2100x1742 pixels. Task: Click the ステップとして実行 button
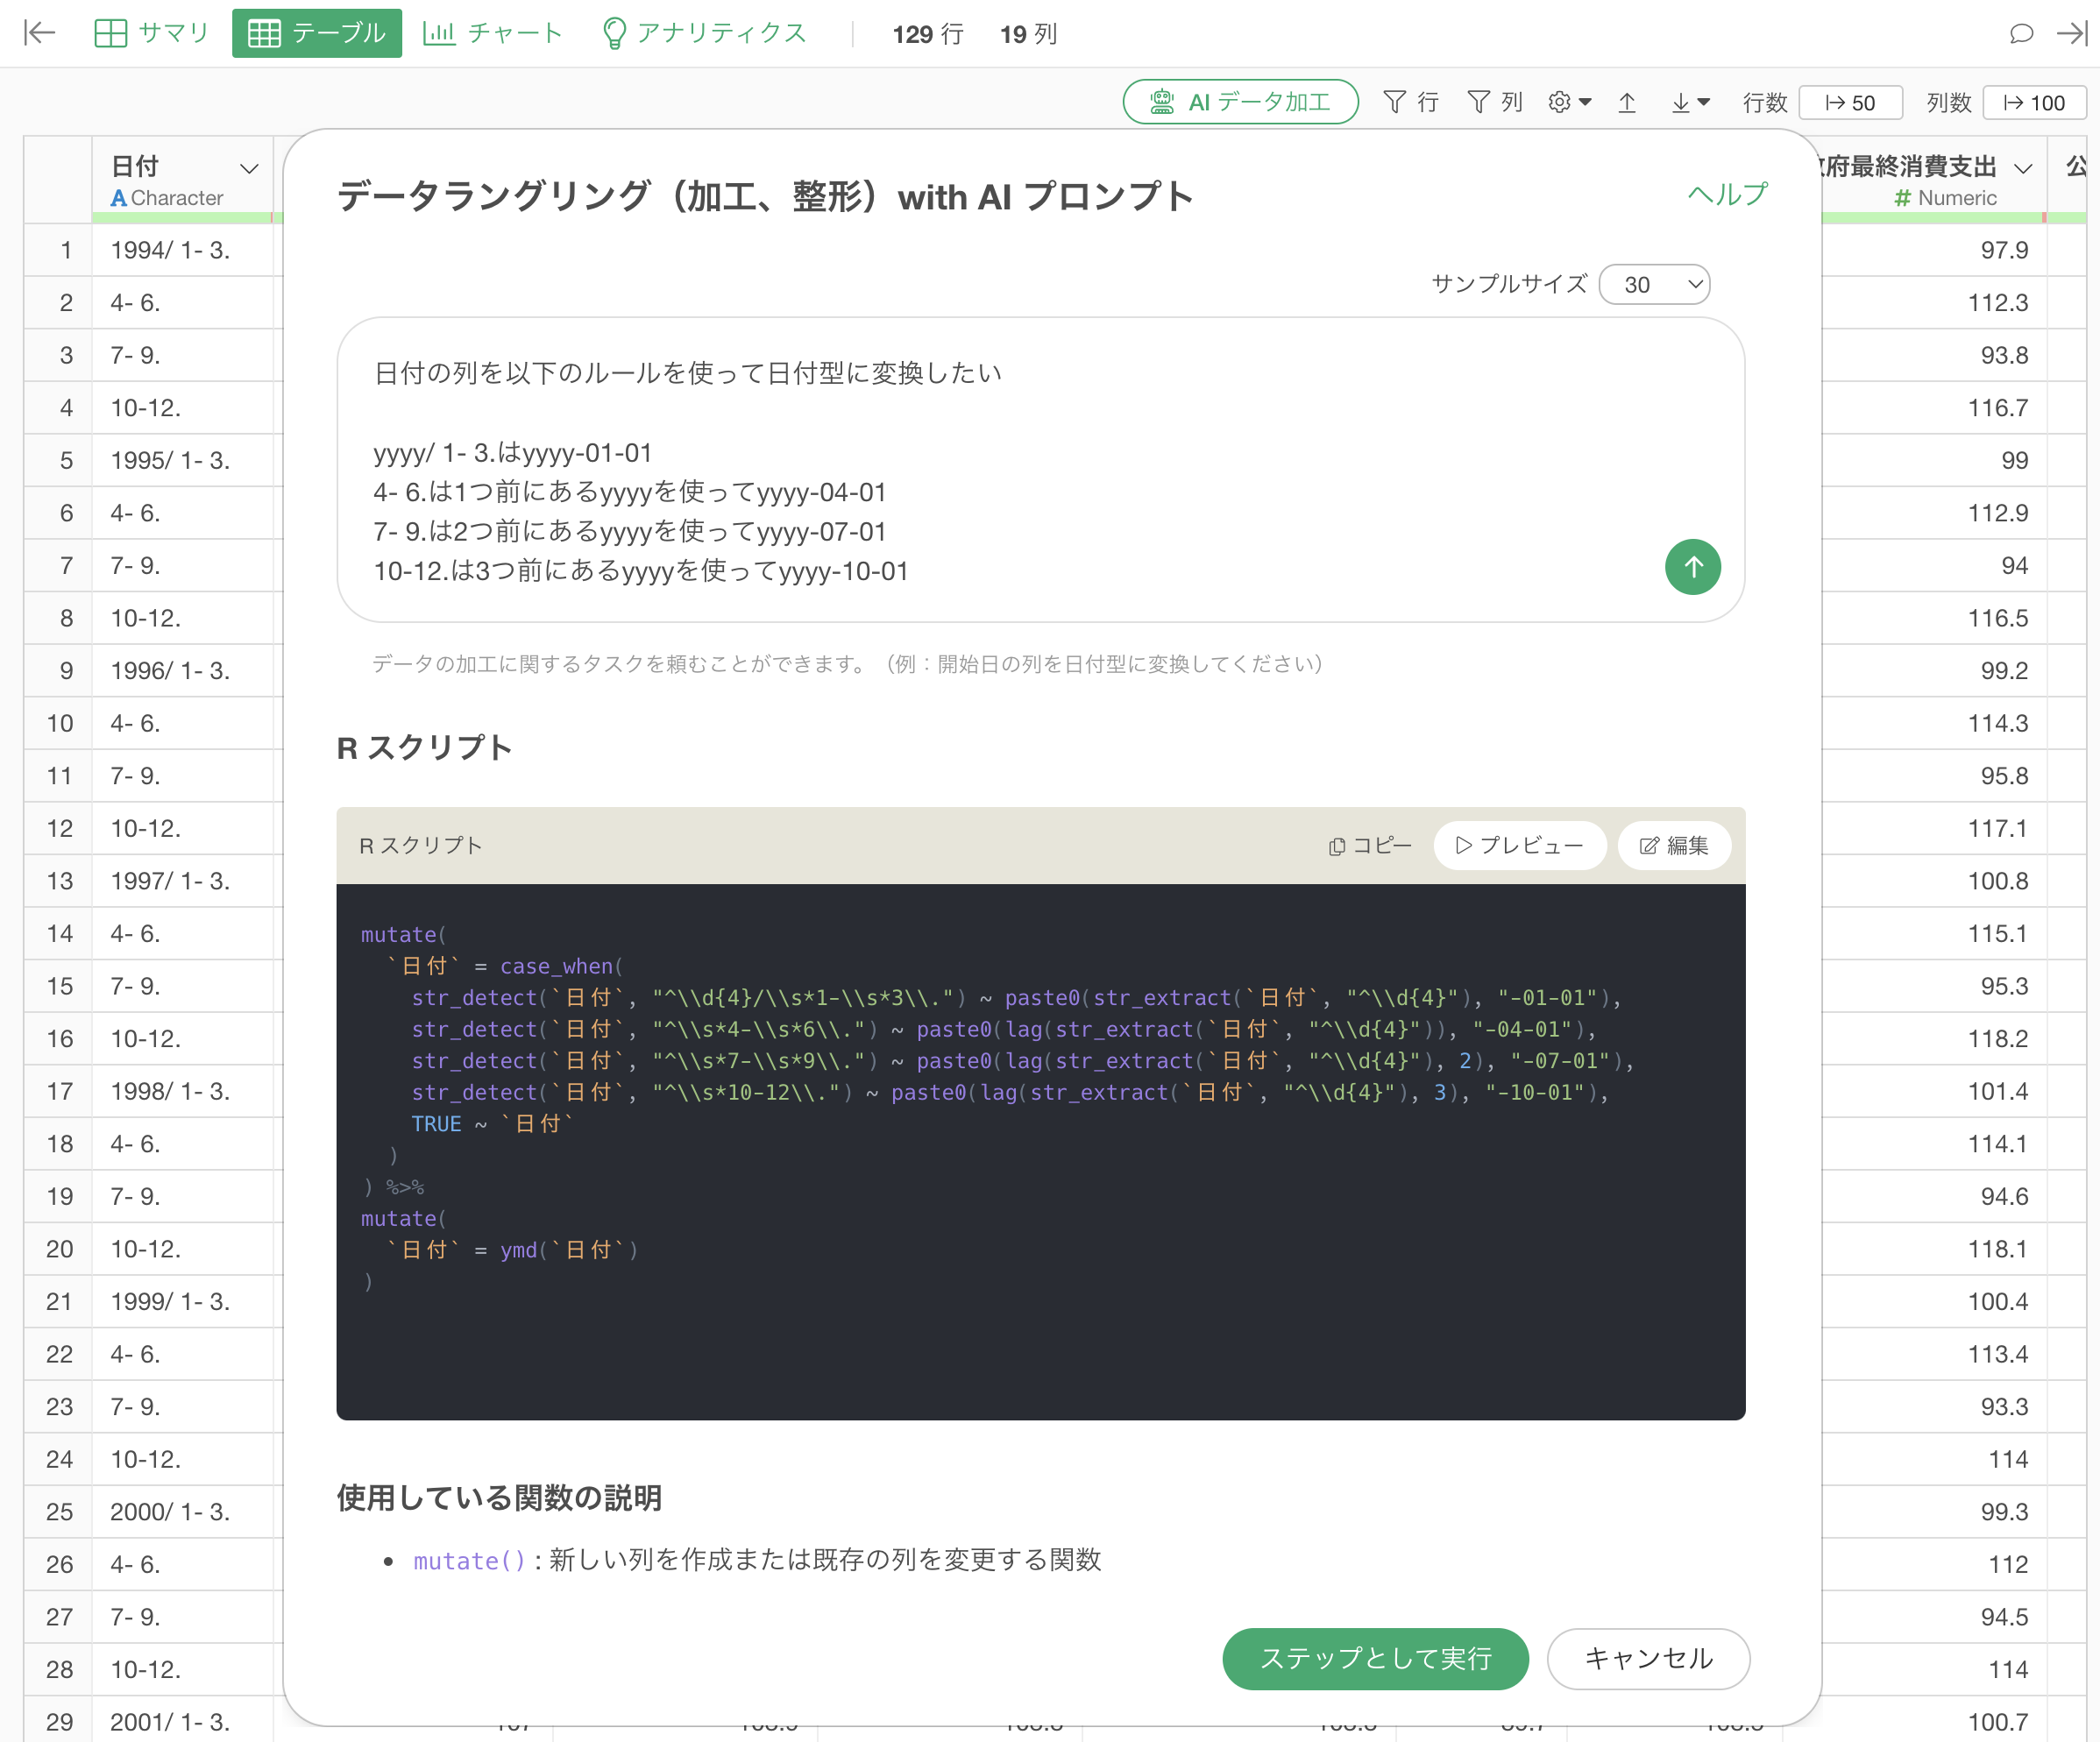coord(1374,1658)
